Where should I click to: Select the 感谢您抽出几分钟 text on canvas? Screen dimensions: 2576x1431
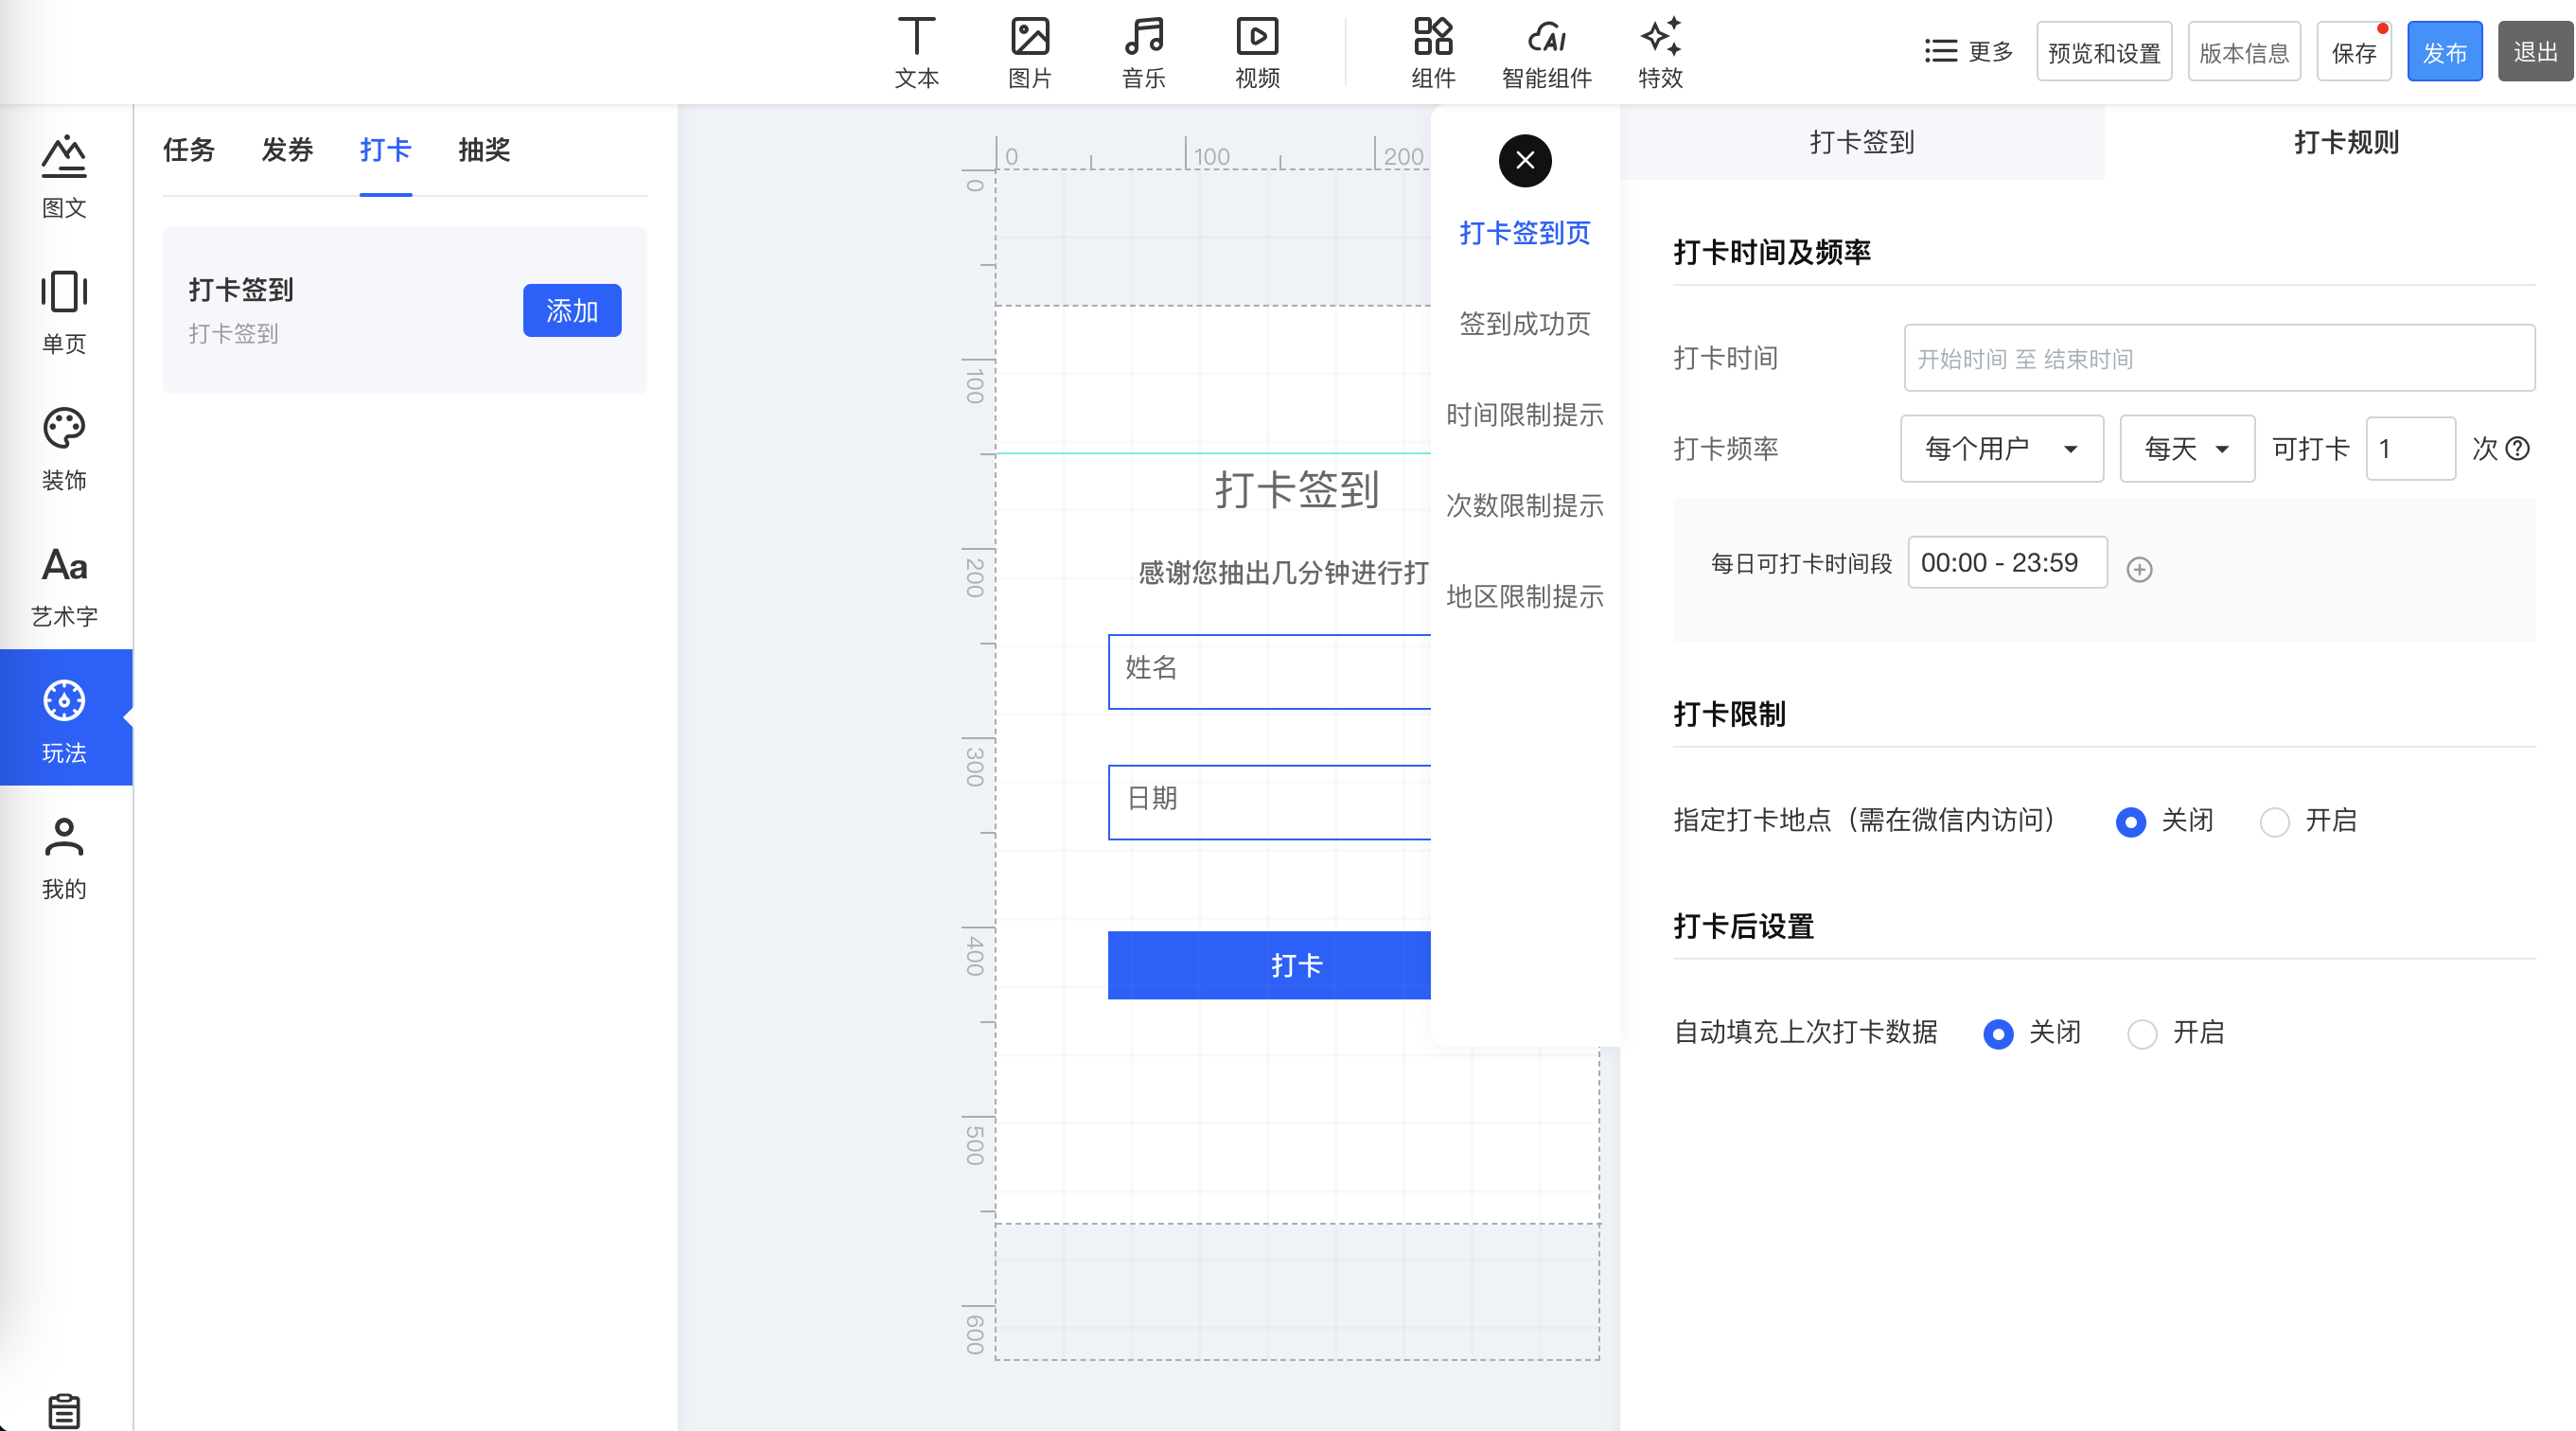click(1283, 573)
